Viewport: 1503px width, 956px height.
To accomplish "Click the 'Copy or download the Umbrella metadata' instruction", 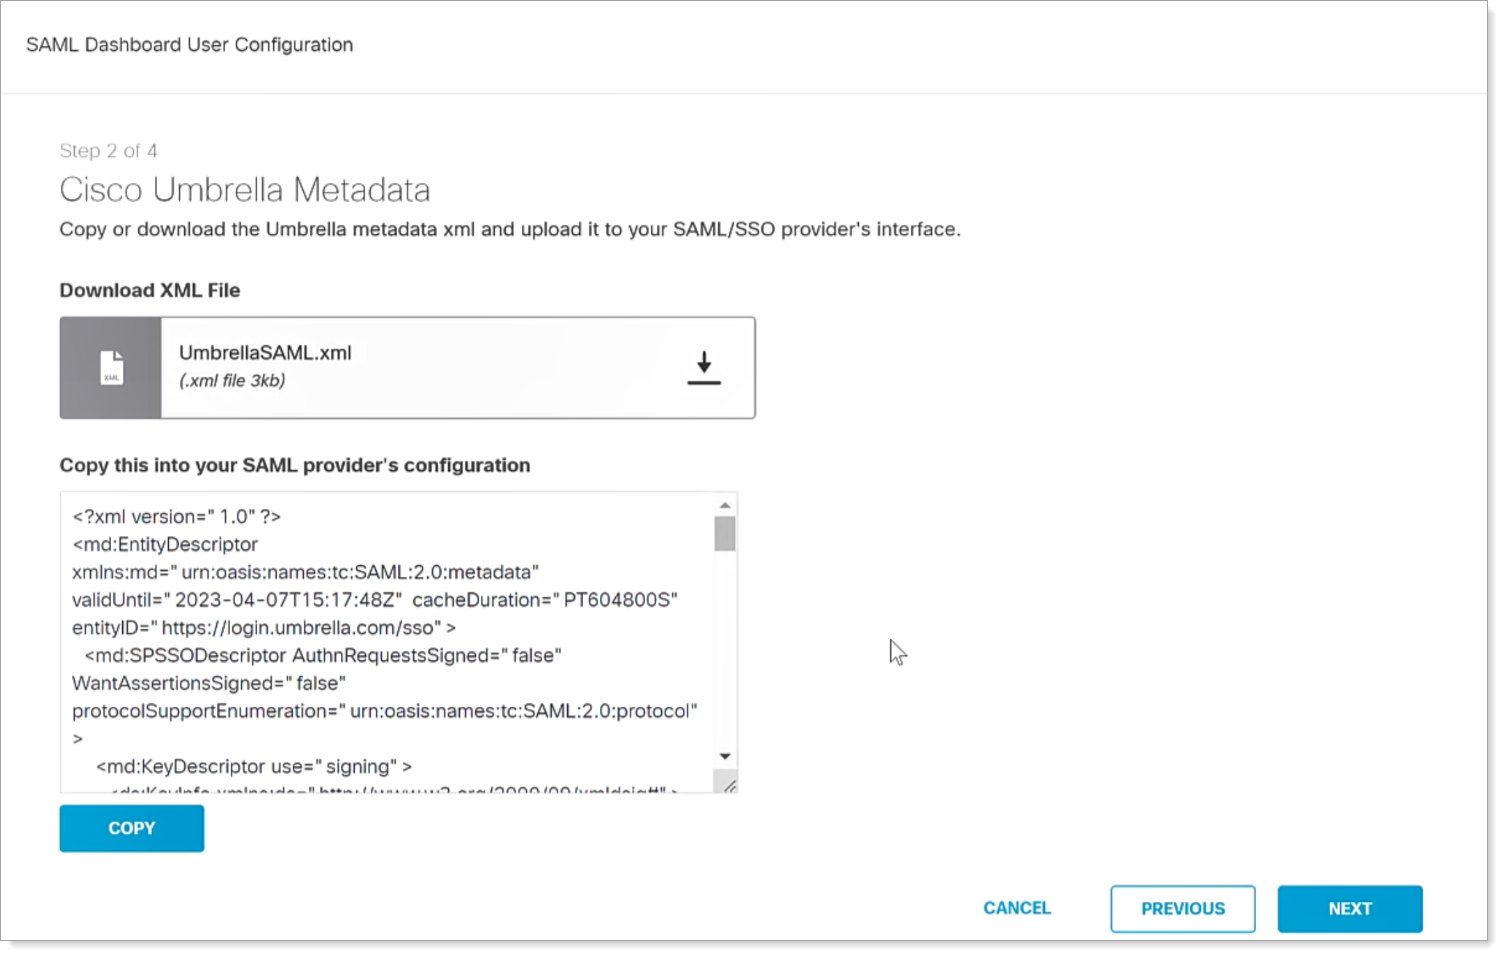I will pyautogui.click(x=510, y=229).
